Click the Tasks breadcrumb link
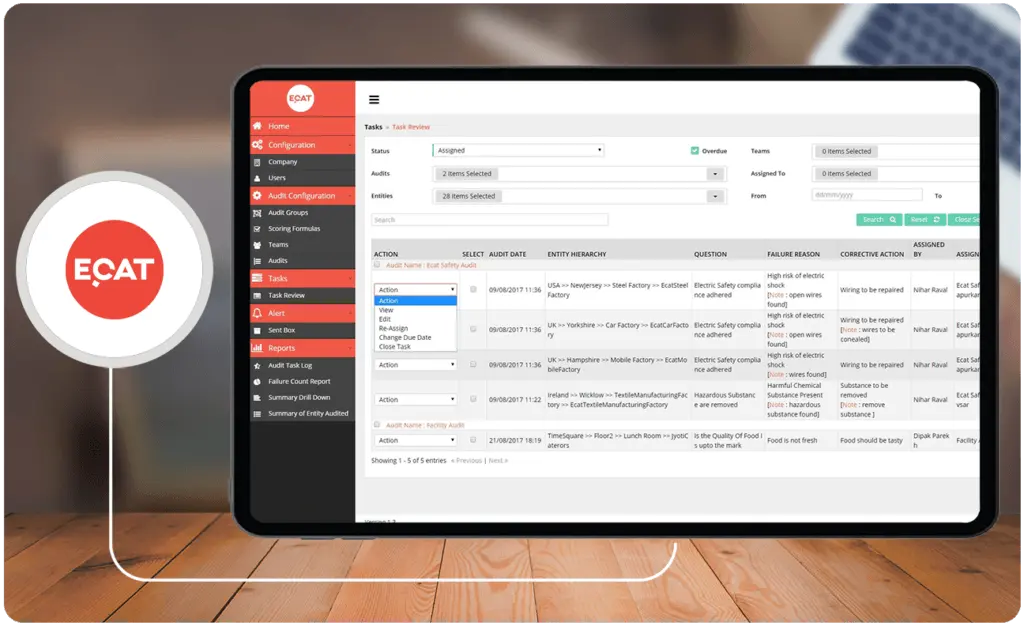Screen dimensions: 1024x626 [373, 127]
